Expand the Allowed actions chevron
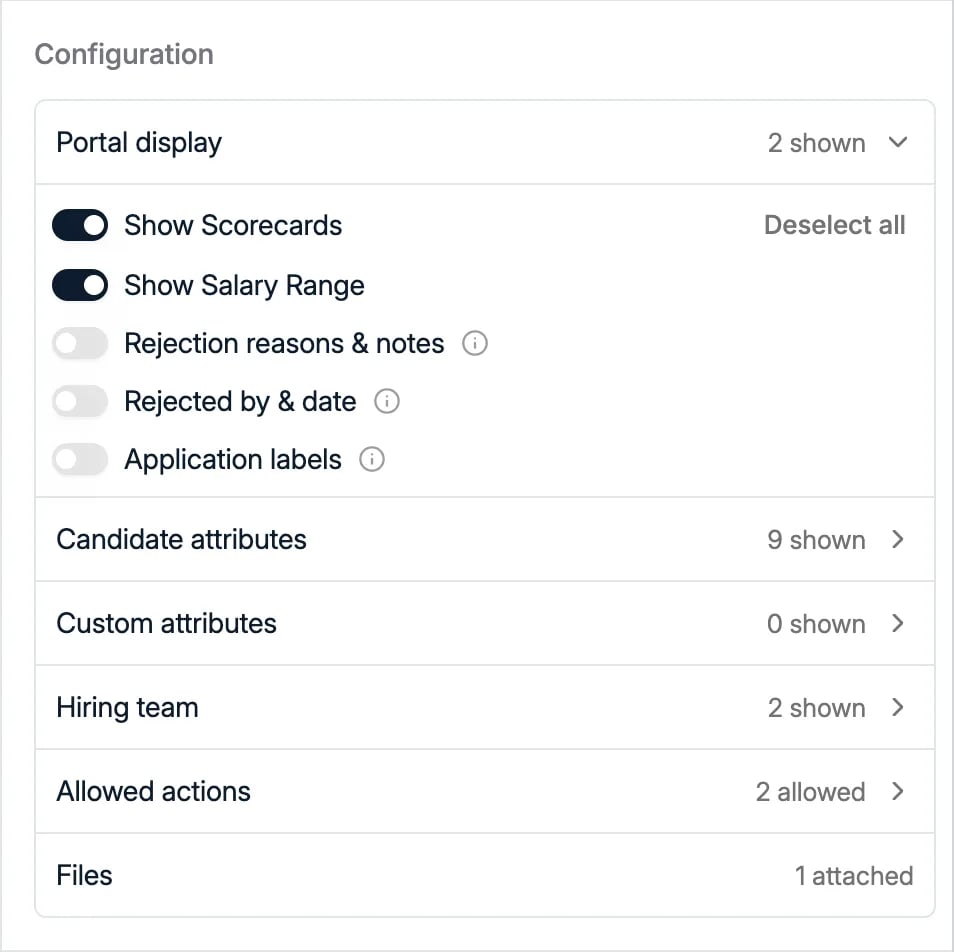 [898, 791]
